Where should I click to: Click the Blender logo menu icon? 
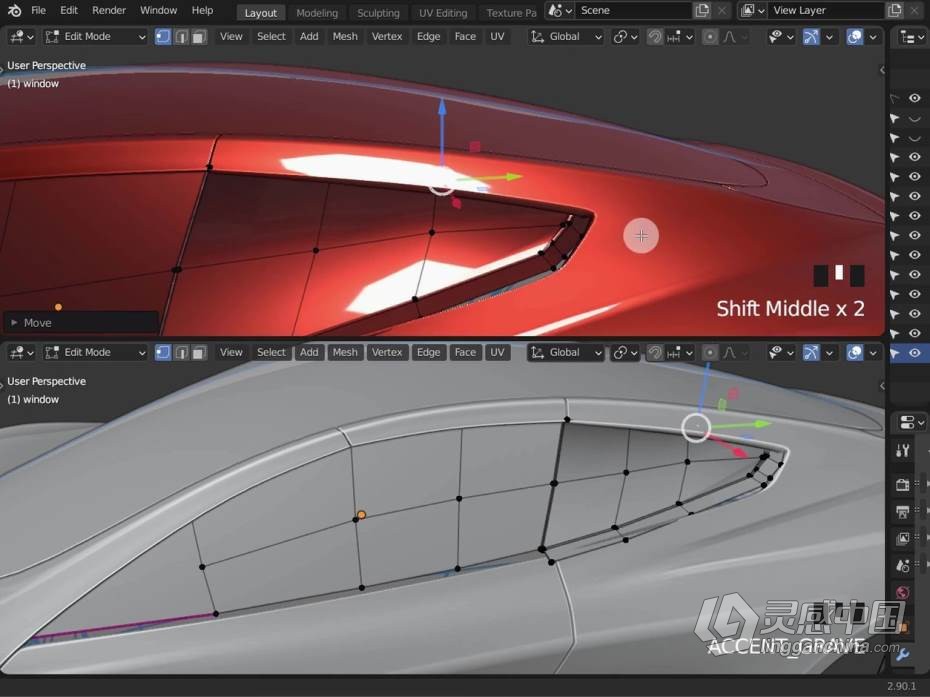(14, 10)
